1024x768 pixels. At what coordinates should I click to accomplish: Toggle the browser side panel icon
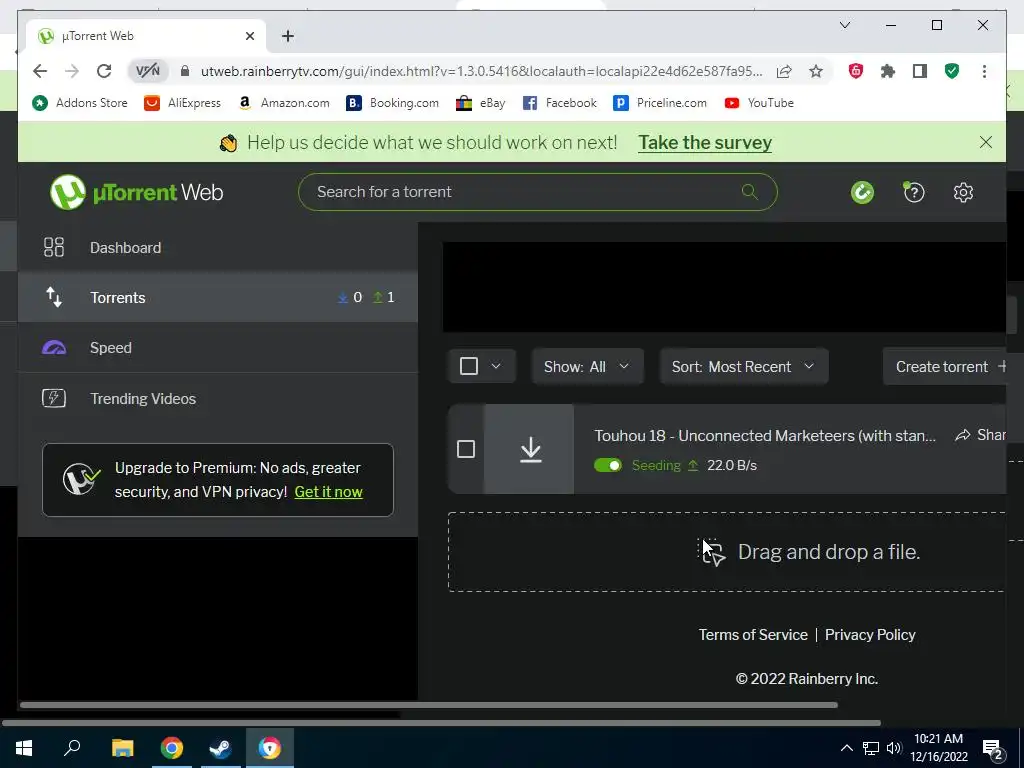tap(920, 71)
